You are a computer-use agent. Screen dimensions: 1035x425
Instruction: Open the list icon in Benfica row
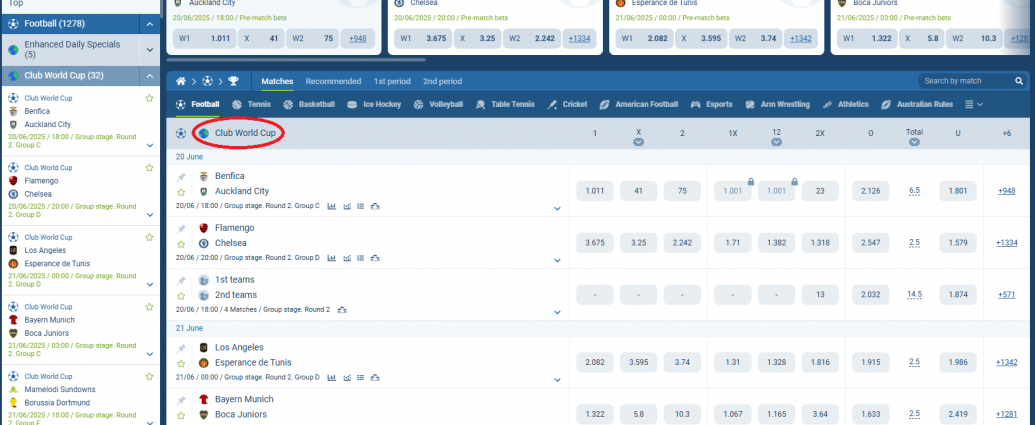(360, 206)
